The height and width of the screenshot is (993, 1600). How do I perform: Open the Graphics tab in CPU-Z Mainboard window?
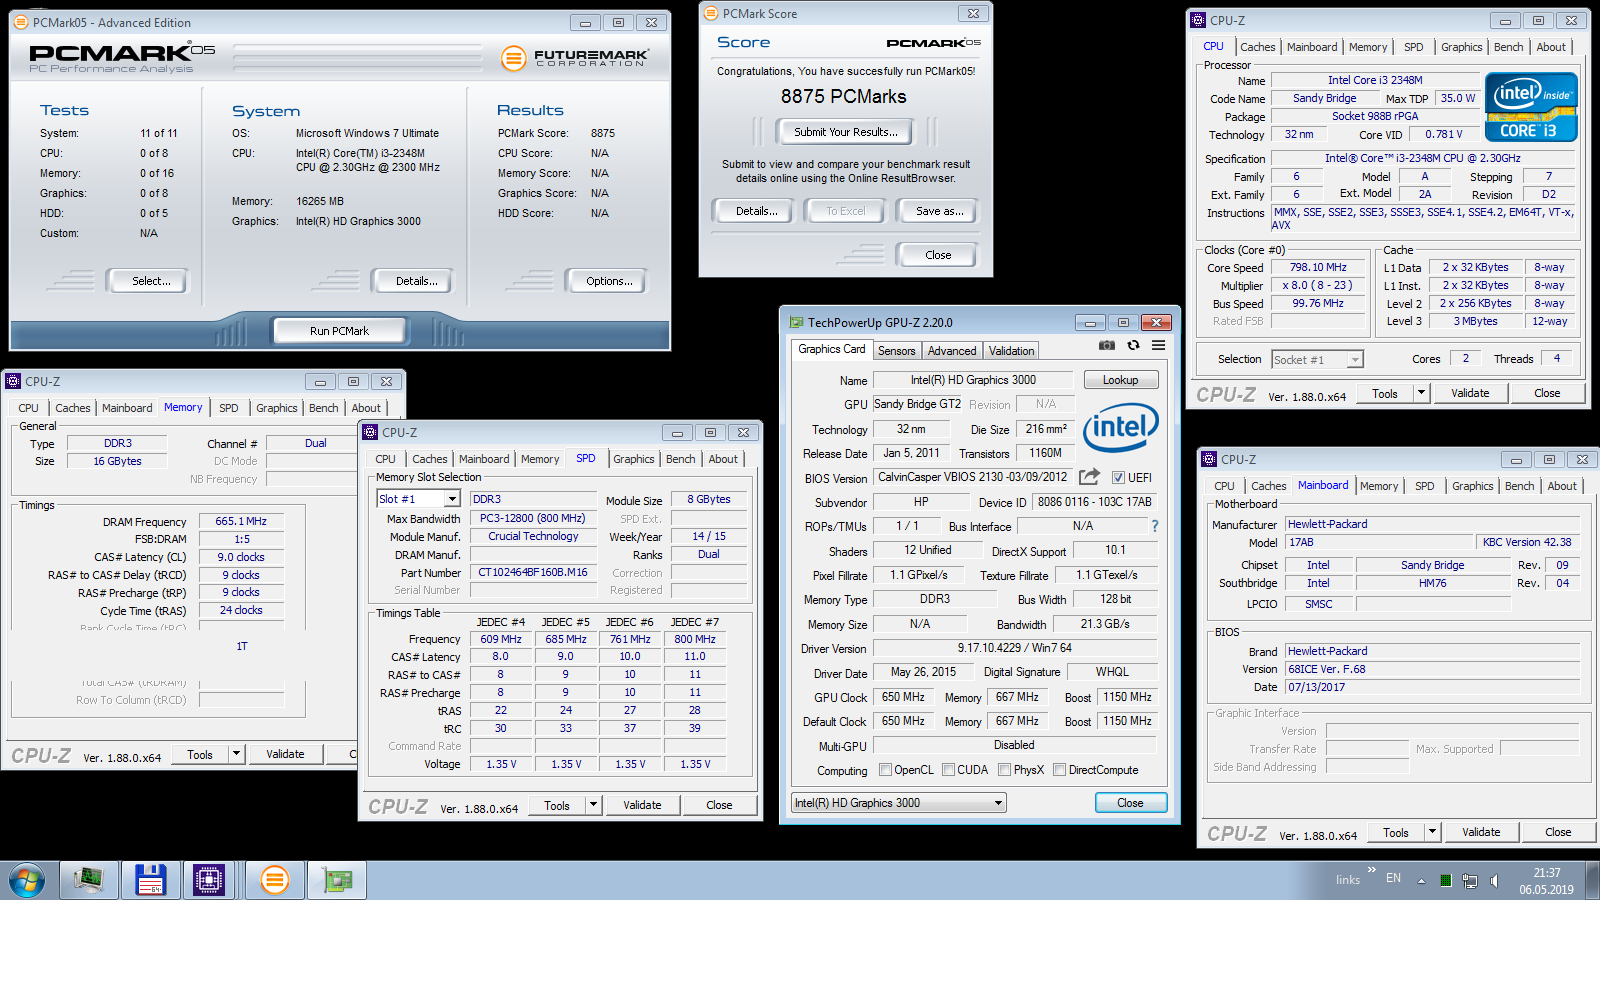(x=1472, y=486)
